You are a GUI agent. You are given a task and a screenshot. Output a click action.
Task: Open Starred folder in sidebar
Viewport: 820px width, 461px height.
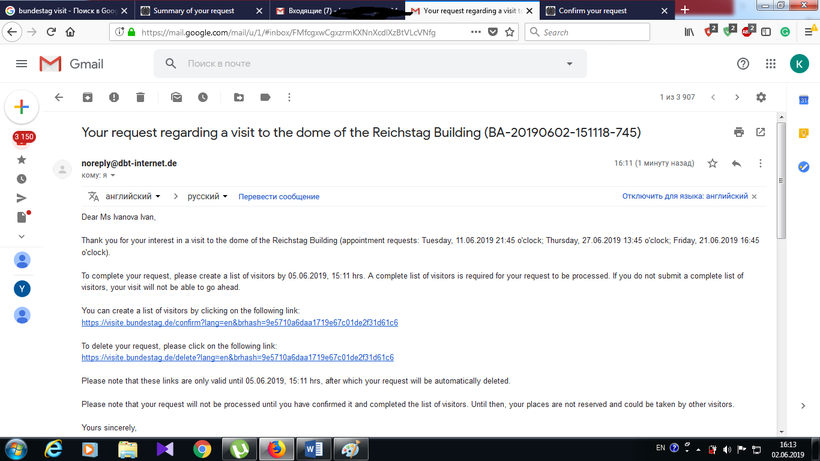[21, 160]
